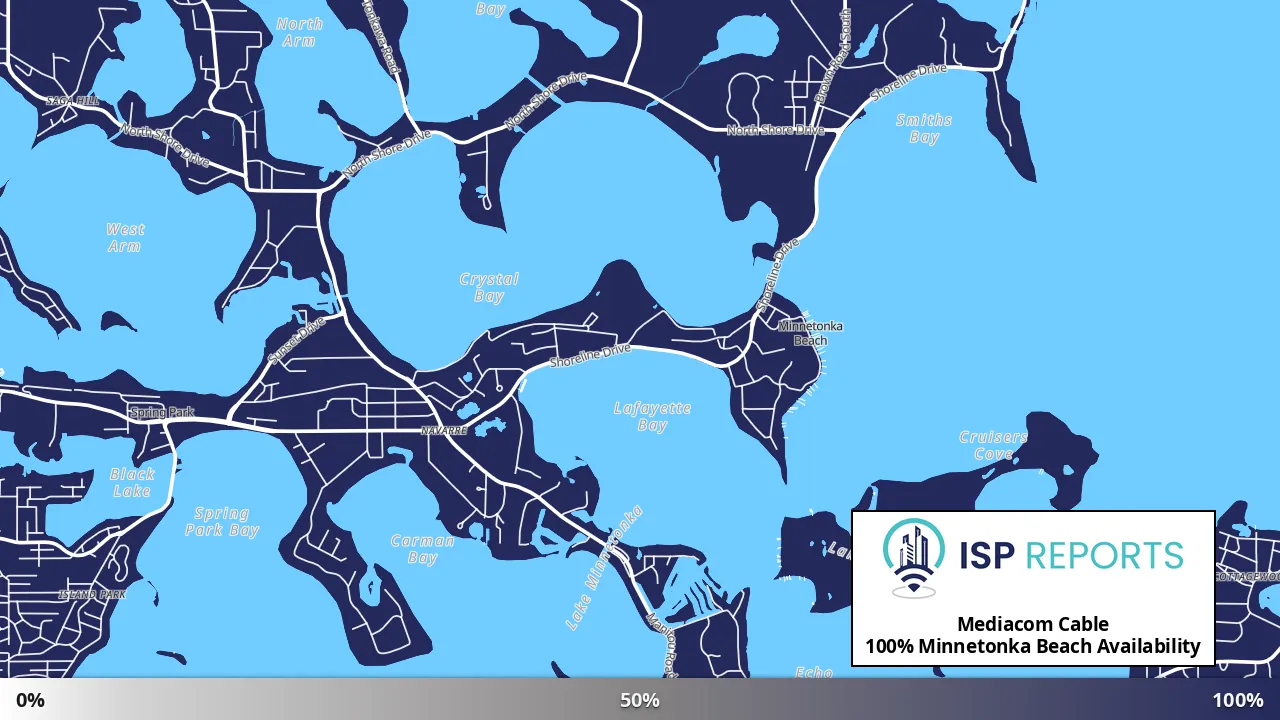Click the "SAGA HILL" place label
This screenshot has width=1280, height=720.
click(73, 101)
